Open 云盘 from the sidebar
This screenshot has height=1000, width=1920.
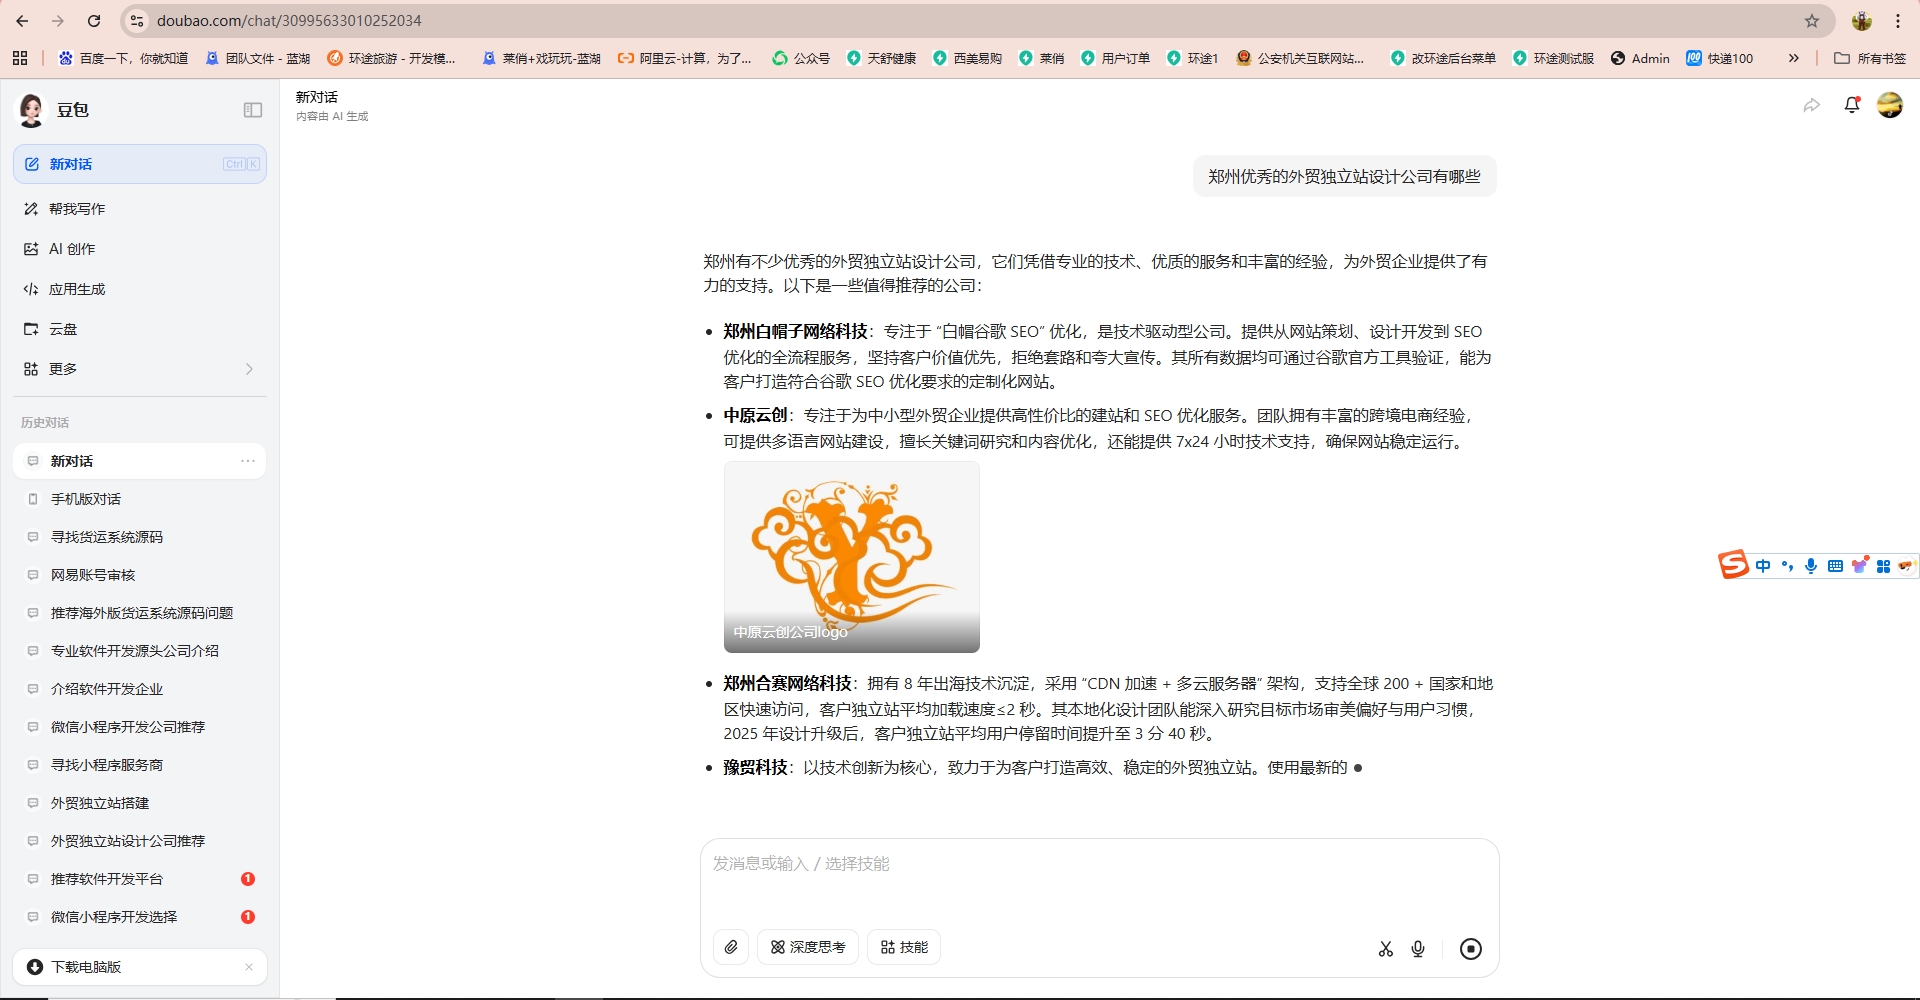coord(62,328)
